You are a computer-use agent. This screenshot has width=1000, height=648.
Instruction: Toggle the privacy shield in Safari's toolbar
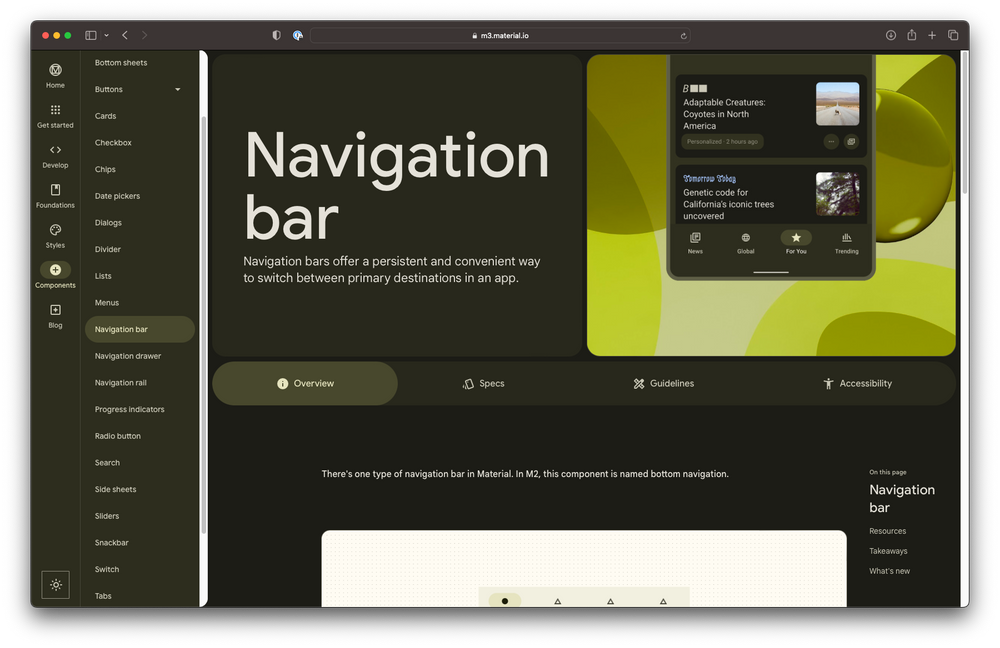(x=275, y=34)
